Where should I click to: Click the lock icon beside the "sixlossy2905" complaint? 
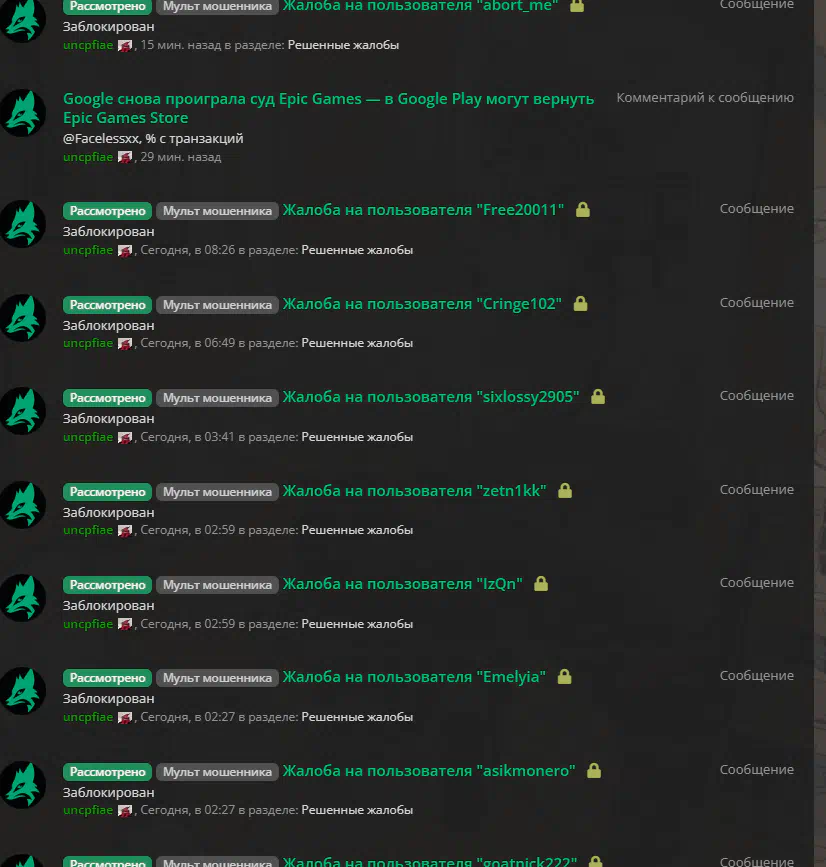(598, 396)
